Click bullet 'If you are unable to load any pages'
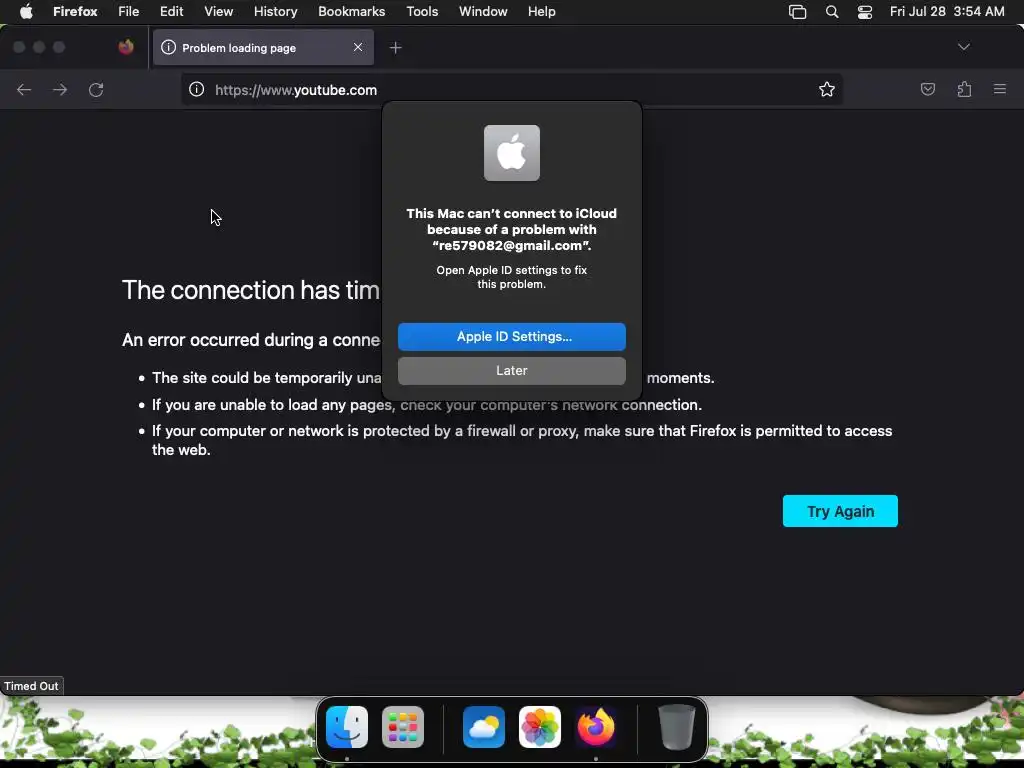Screen dimensions: 1024x768 tap(427, 405)
